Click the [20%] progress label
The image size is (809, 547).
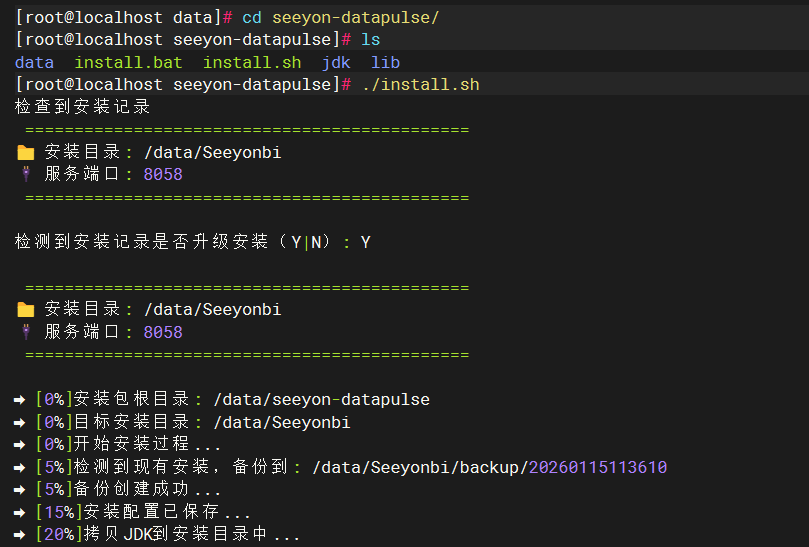click(x=53, y=535)
